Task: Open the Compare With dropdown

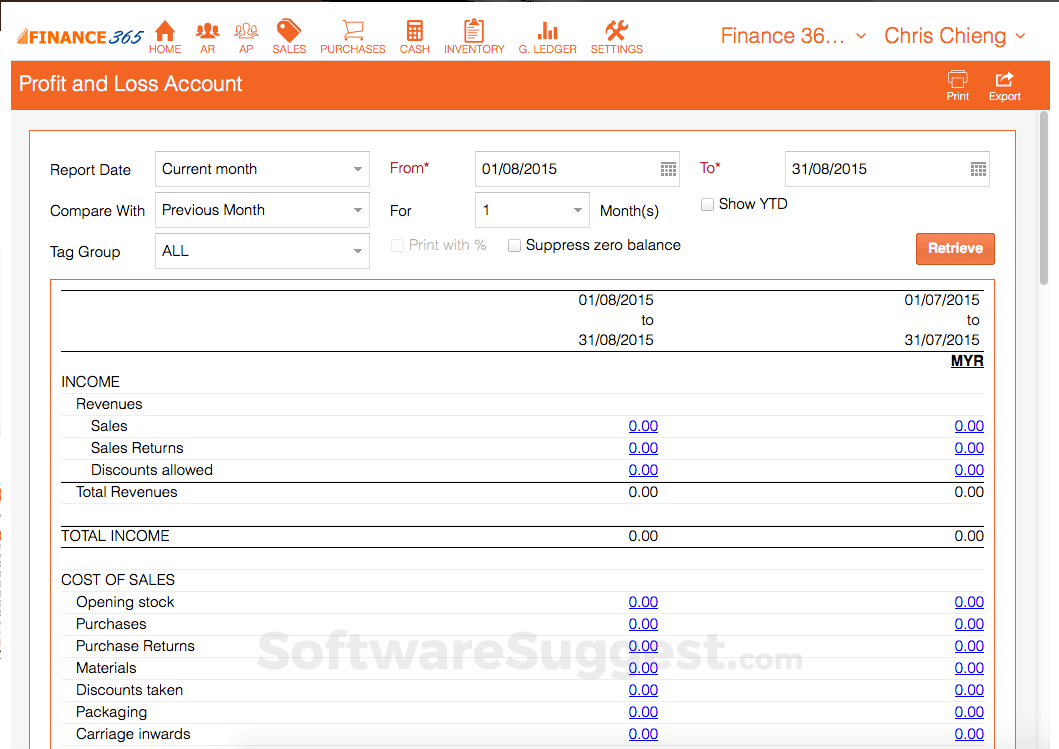Action: point(262,210)
